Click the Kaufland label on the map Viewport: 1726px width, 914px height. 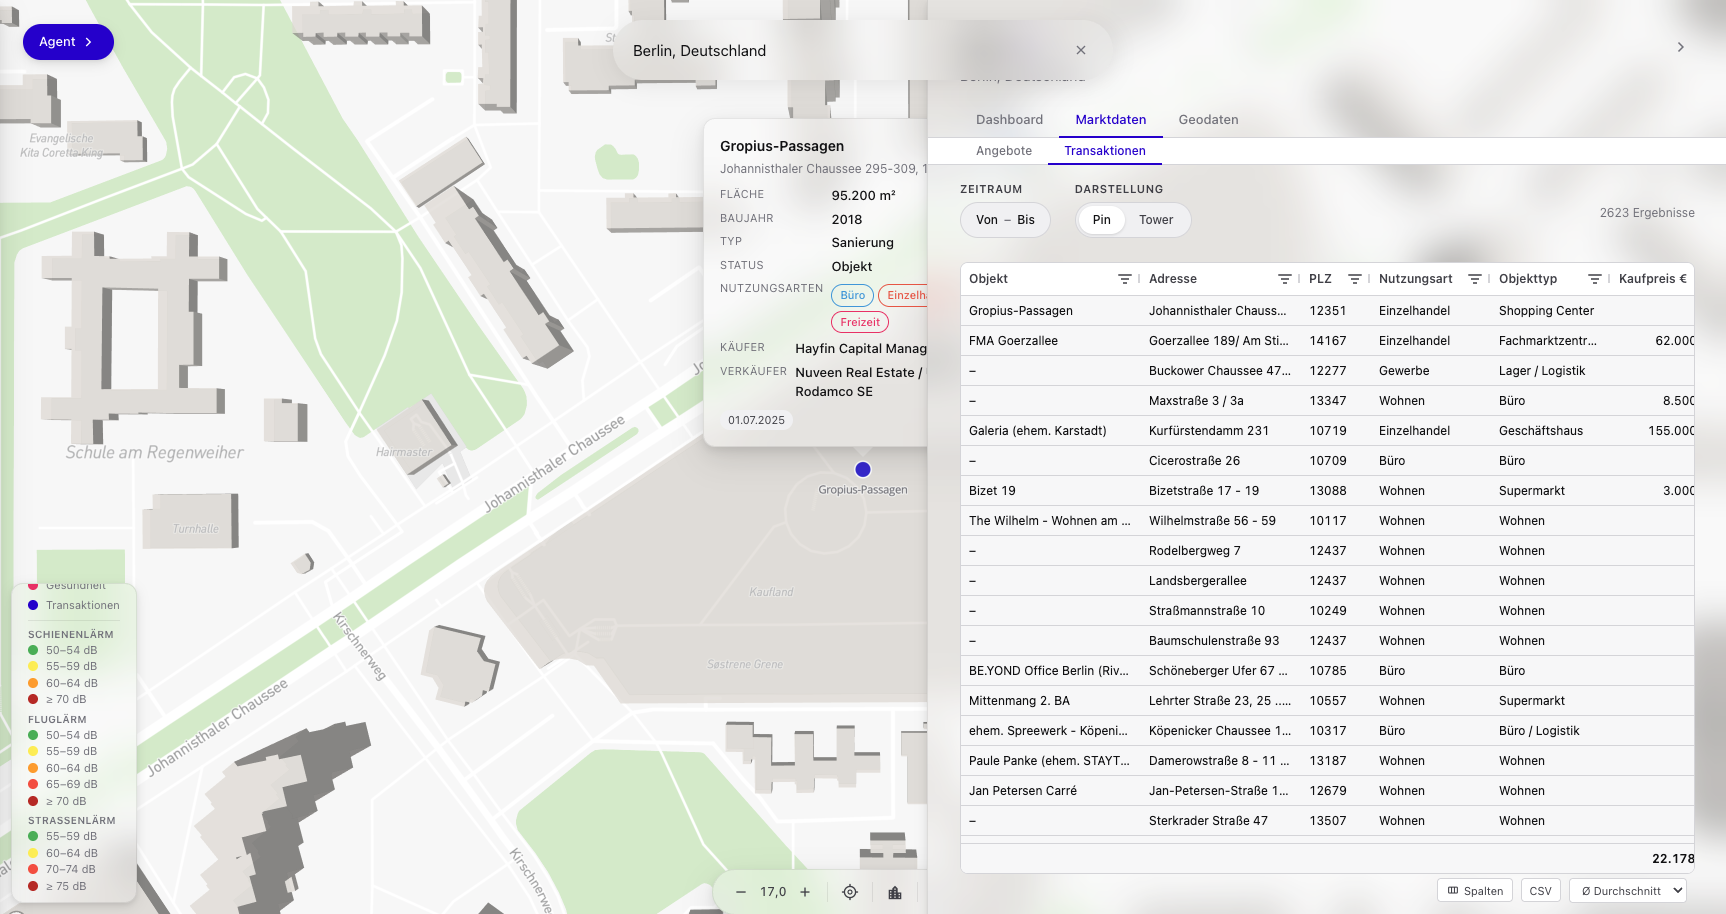coord(771,592)
